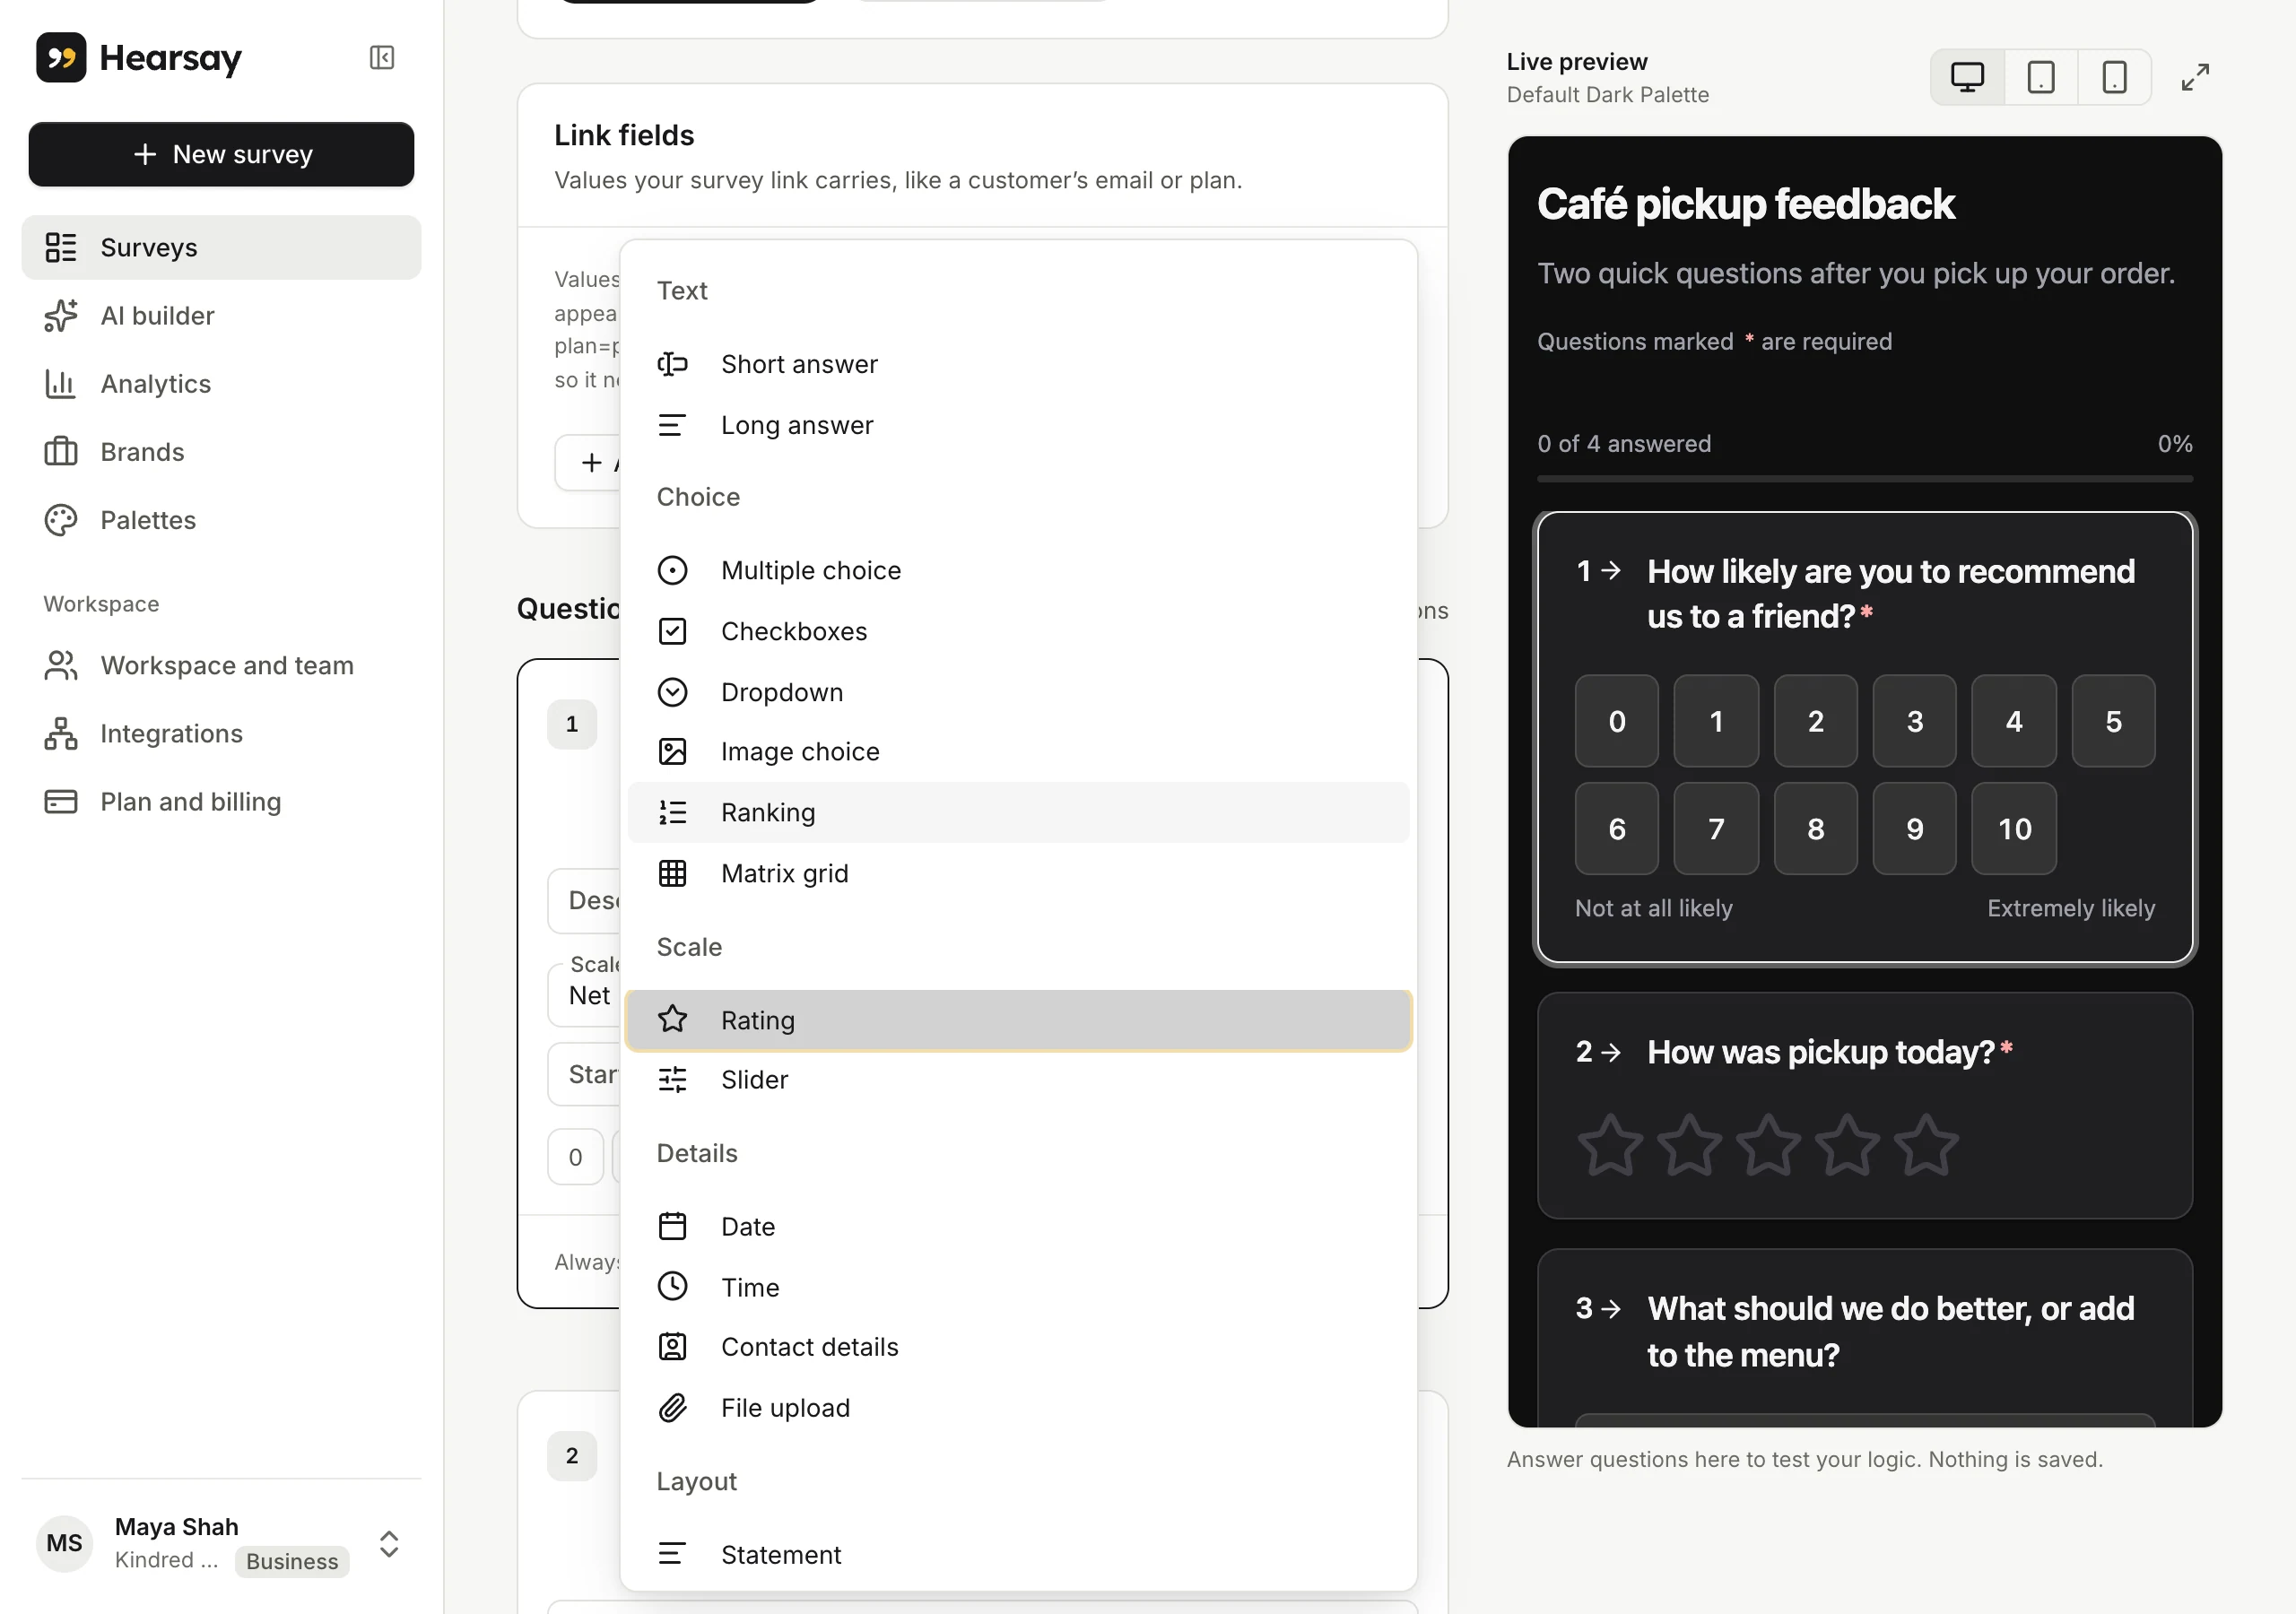Switch live preview to desktop view
2296x1614 pixels.
coord(1967,77)
